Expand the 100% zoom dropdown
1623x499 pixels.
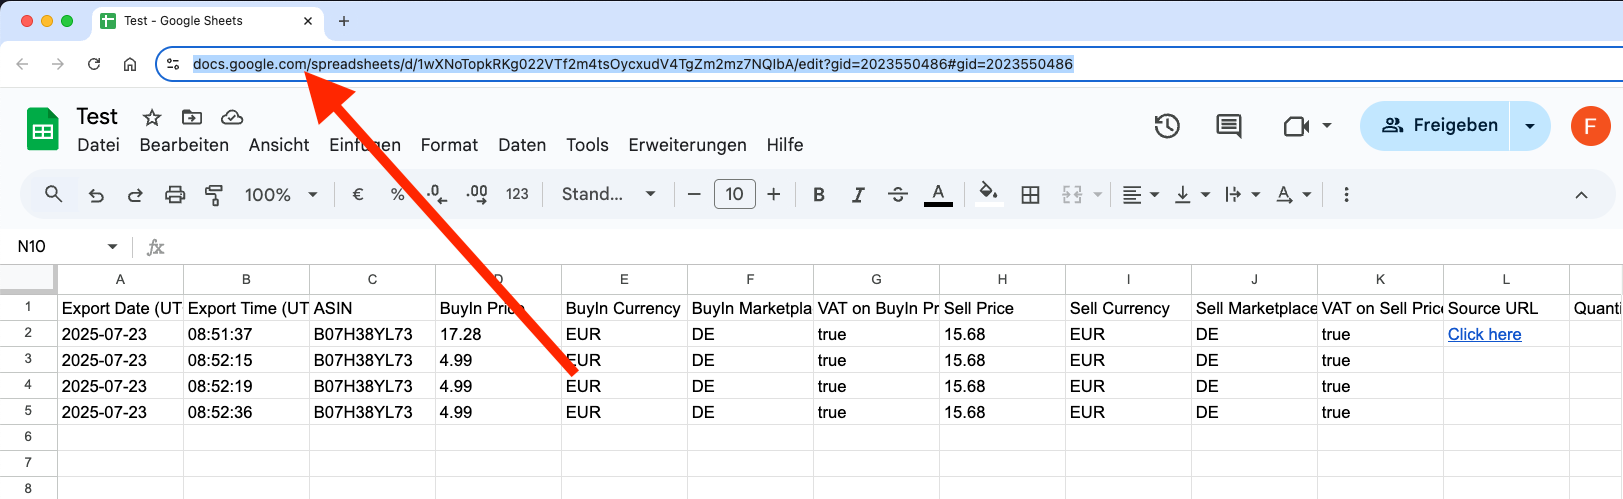coord(281,195)
